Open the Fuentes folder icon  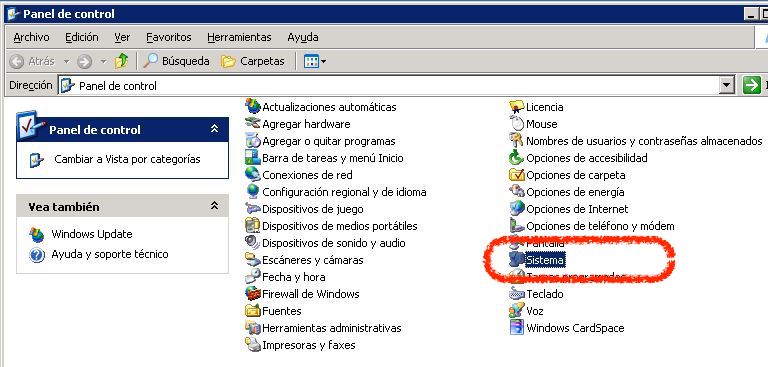pos(253,311)
